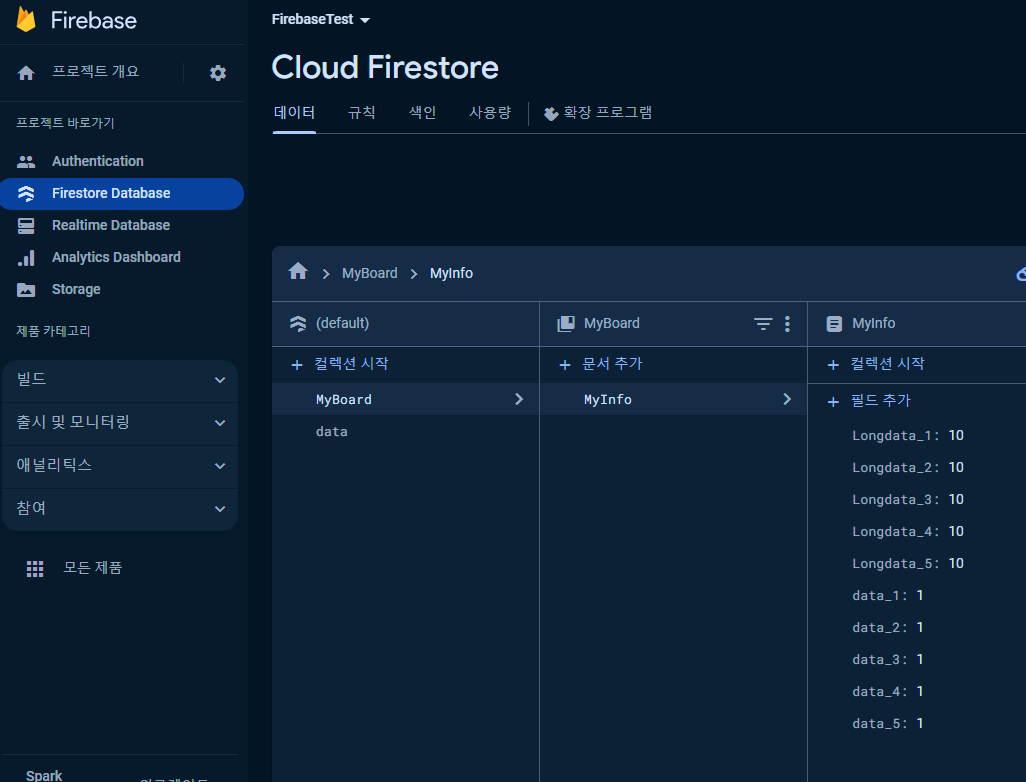Click the Longdata_5 field
1026x782 pixels.
908,564
